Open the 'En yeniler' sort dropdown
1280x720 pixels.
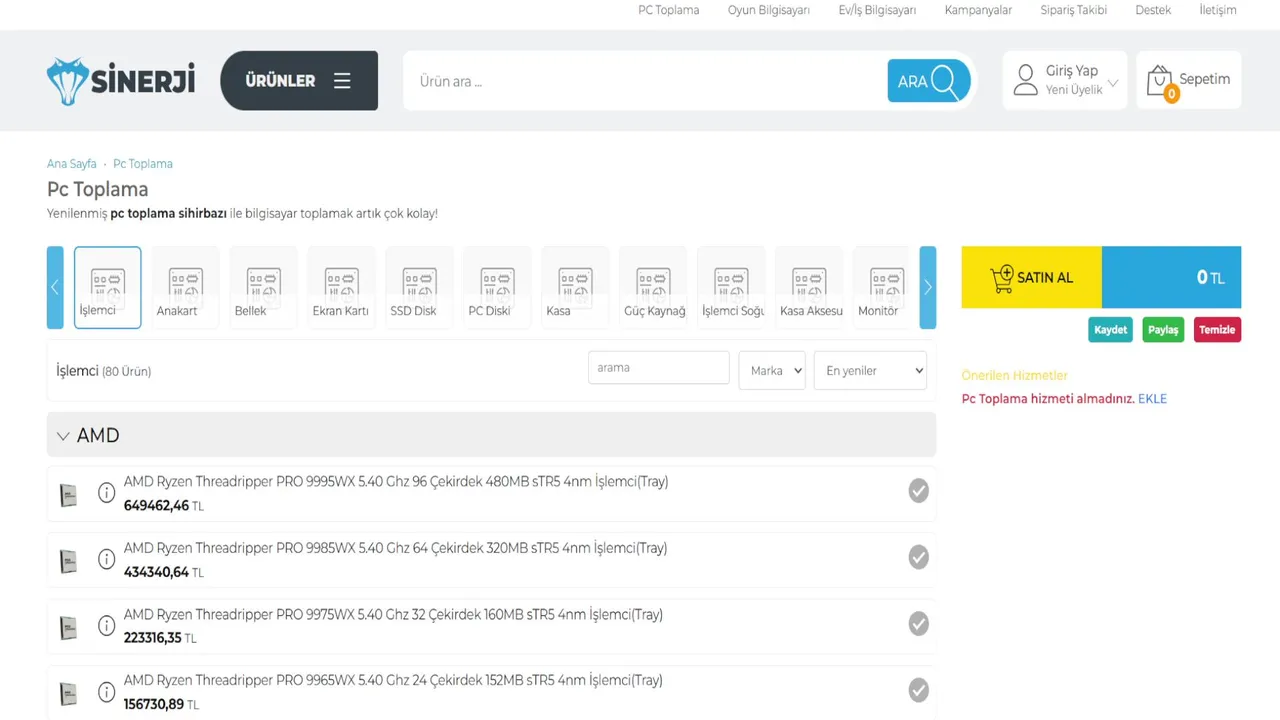point(870,370)
